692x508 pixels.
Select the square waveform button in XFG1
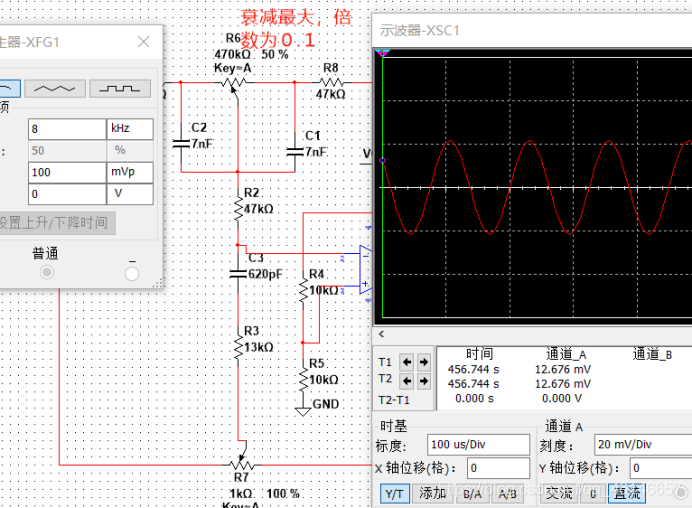click(120, 88)
